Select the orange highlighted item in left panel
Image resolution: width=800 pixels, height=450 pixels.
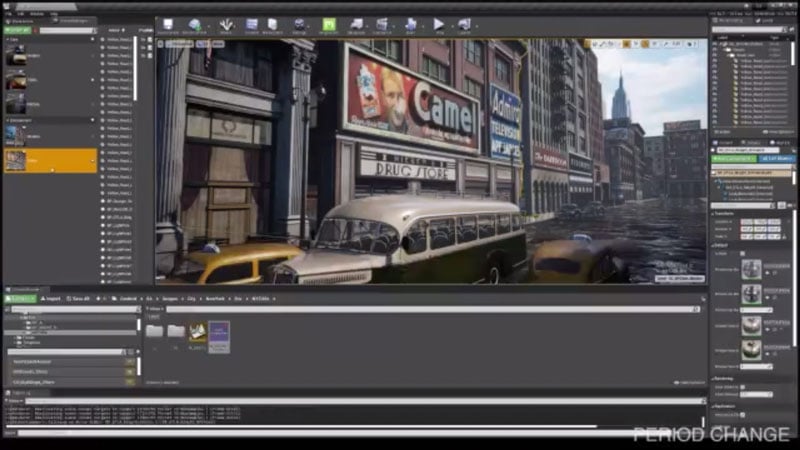tap(50, 161)
